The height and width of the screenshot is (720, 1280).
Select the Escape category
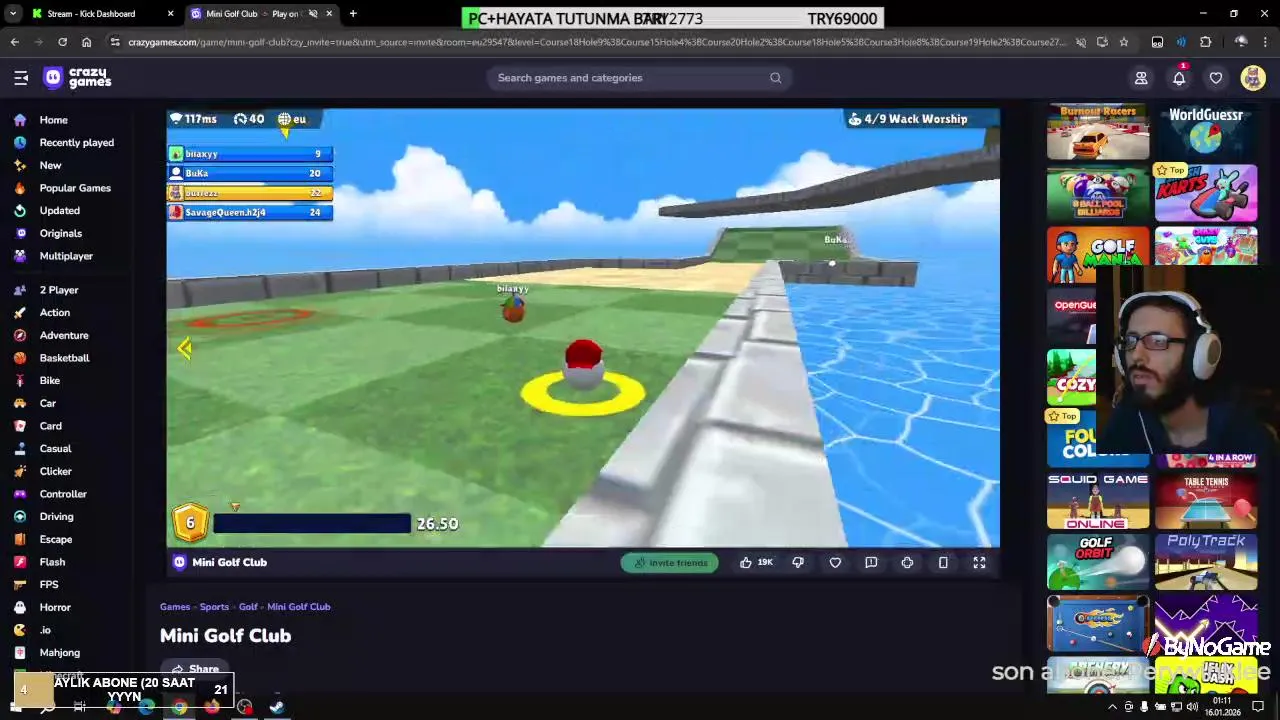tap(55, 539)
